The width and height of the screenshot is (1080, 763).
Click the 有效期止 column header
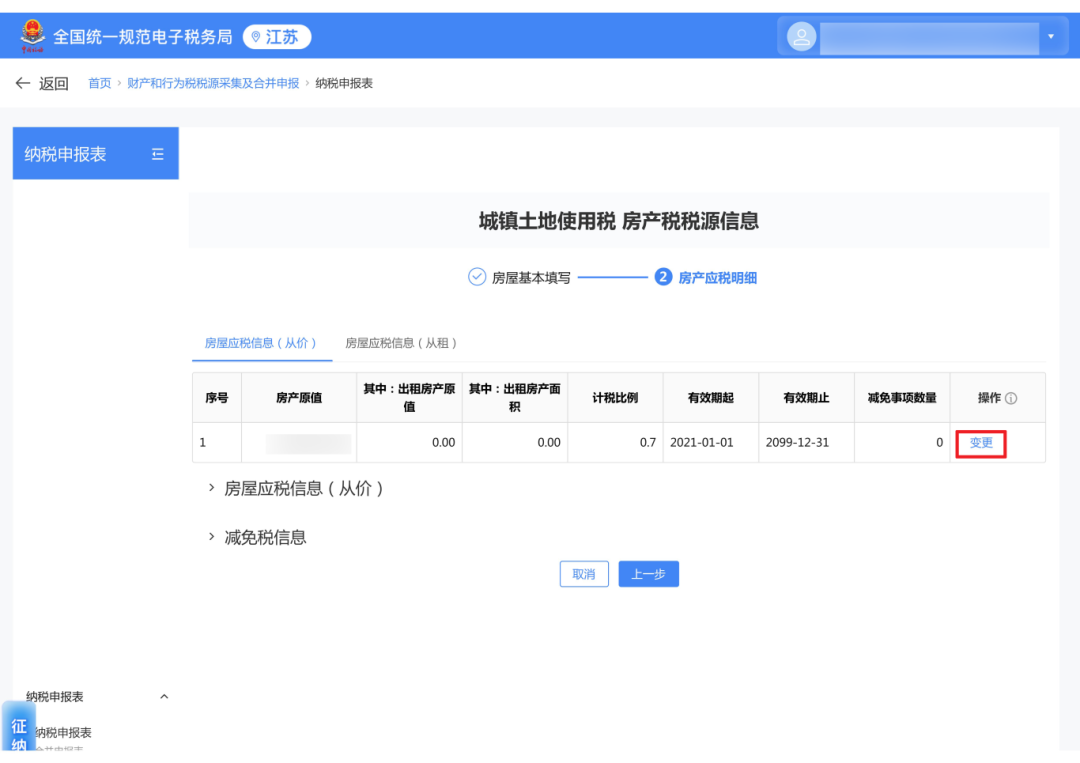807,397
